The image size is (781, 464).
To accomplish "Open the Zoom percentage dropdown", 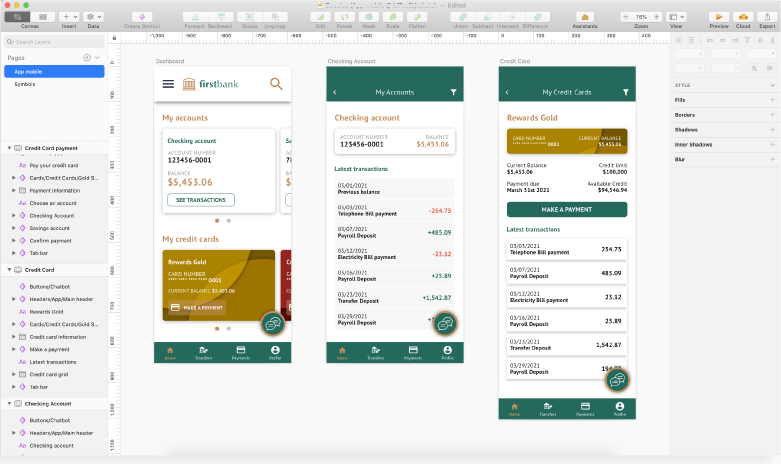I will [641, 17].
